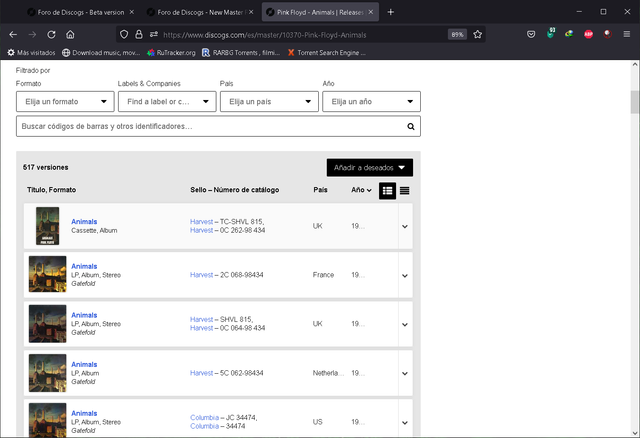
Task: Switch to 'Foro de Discogs - New Master' tab
Action: [x=200, y=12]
